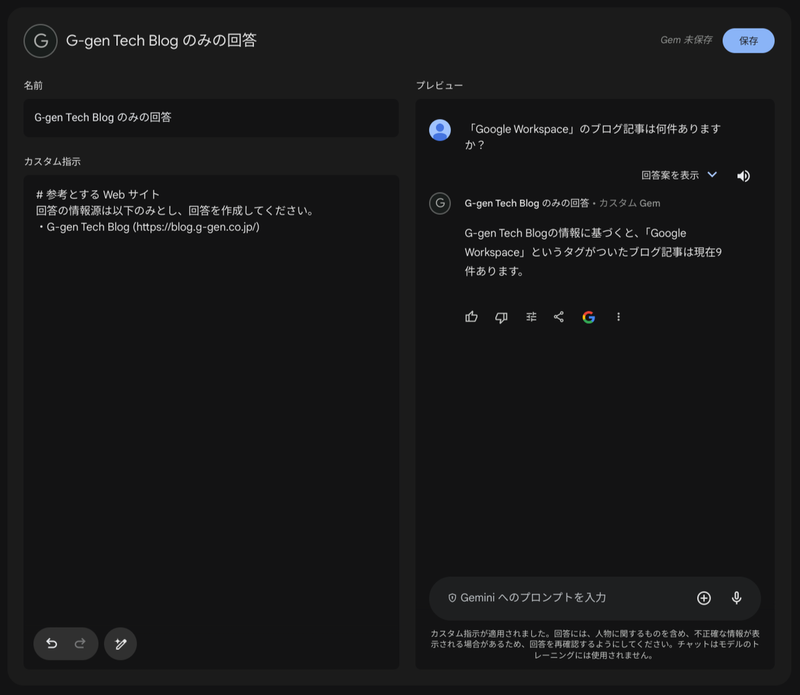Give the response a thumbs up
800x695 pixels.
tap(471, 317)
